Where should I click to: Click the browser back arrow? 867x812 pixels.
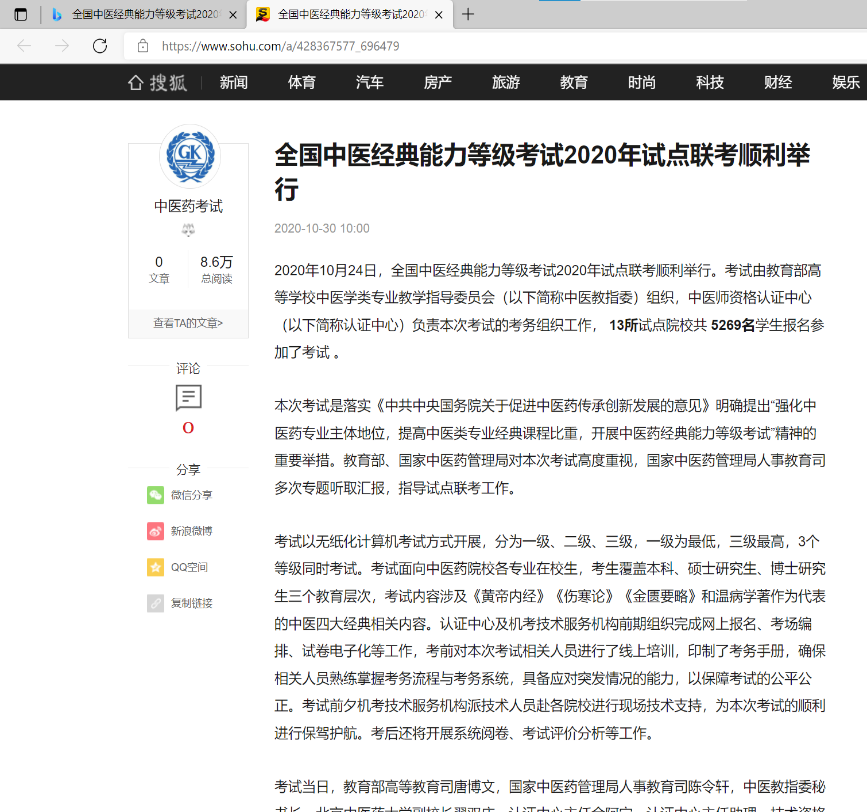pyautogui.click(x=24, y=46)
